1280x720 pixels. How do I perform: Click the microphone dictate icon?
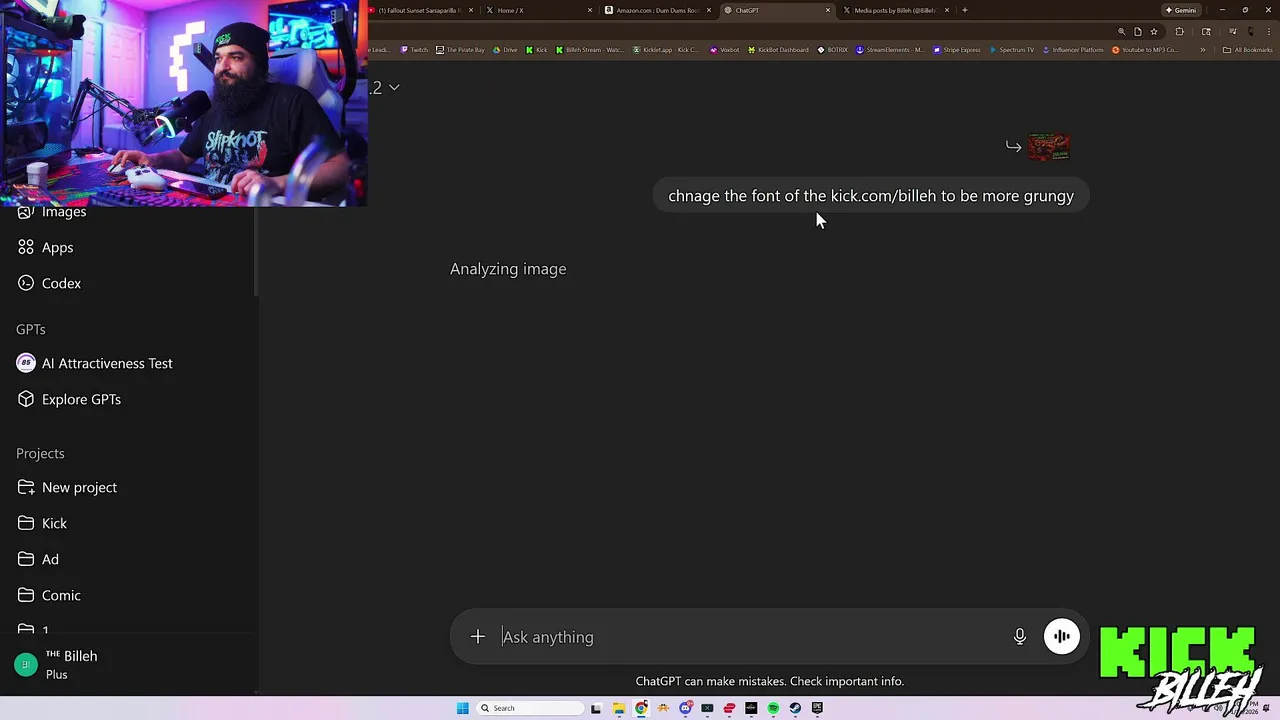[x=1020, y=637]
